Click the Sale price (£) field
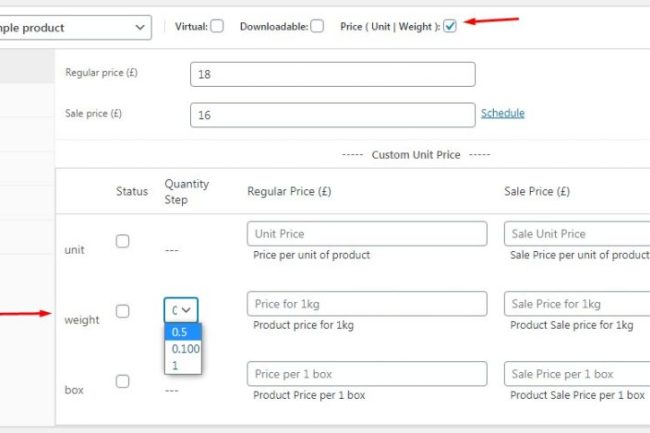Viewport: 650px width, 433px height. (332, 115)
